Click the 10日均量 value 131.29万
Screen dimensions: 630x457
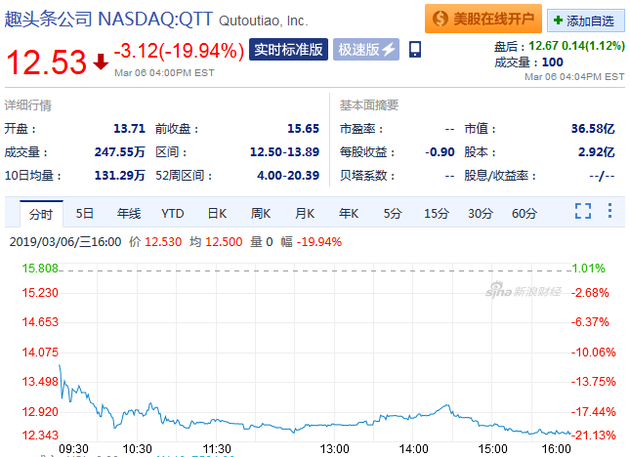(119, 176)
